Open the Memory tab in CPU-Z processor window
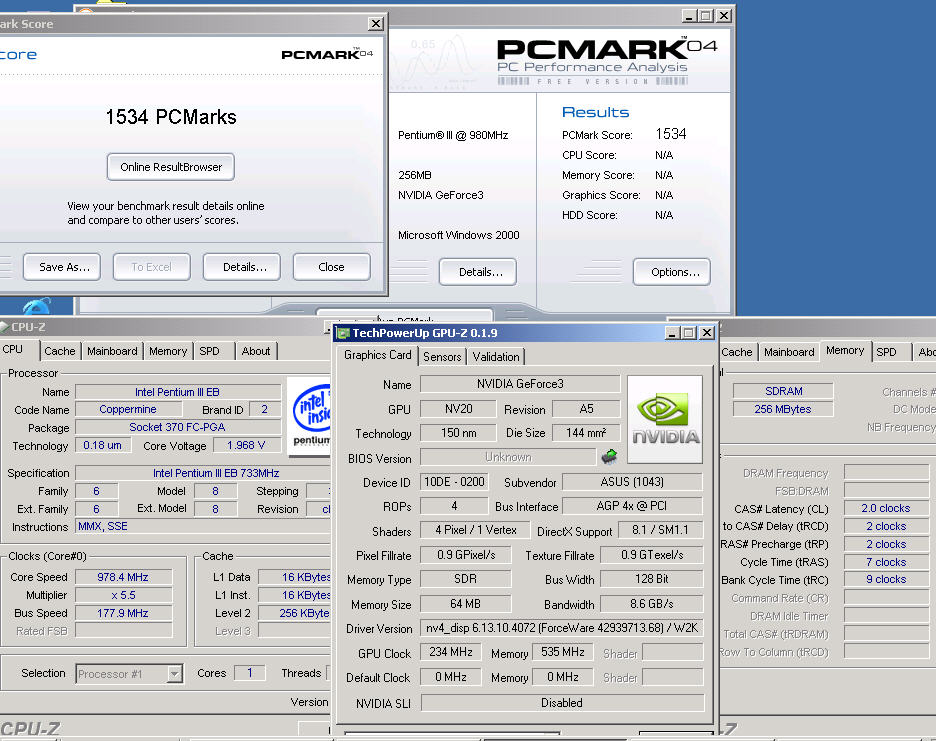Image resolution: width=936 pixels, height=741 pixels. pyautogui.click(x=168, y=351)
